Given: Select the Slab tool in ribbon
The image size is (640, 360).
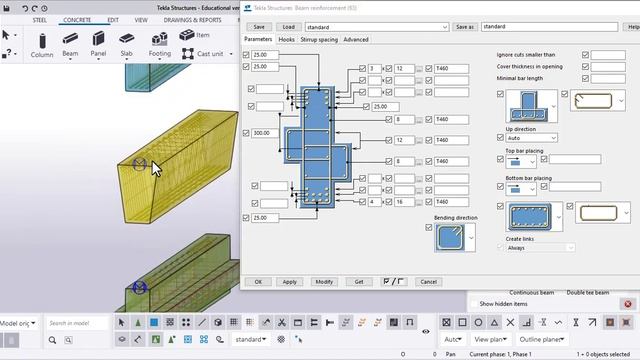Looking at the screenshot, I should click(127, 45).
